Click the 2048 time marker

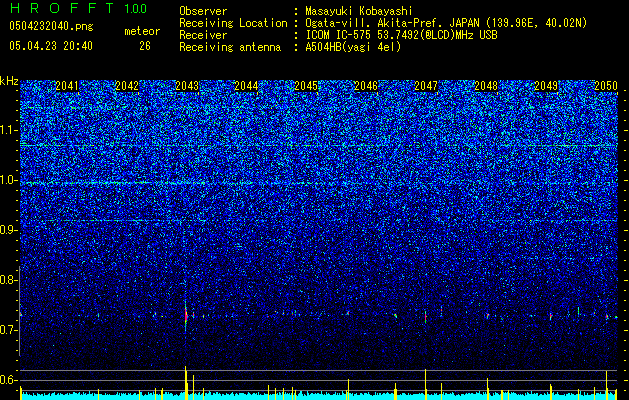tap(486, 86)
